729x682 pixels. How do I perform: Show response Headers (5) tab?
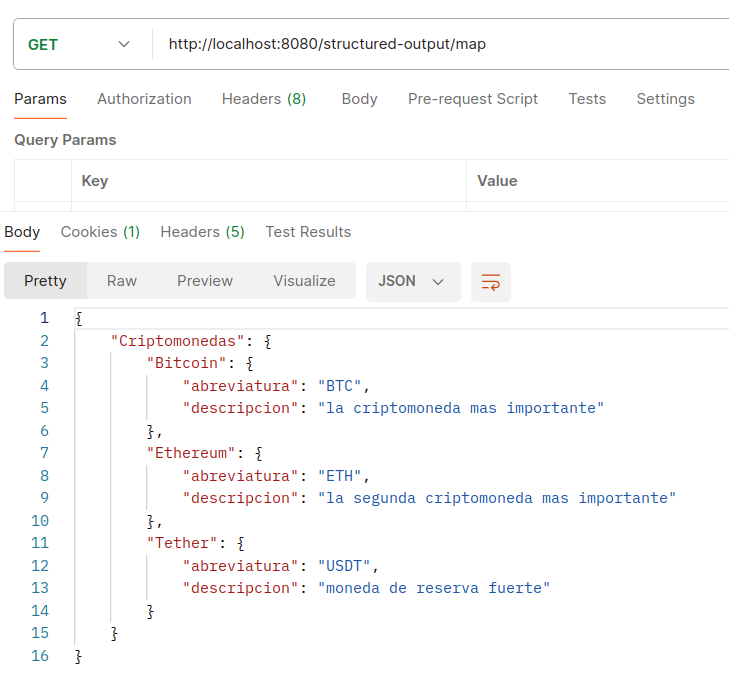202,232
